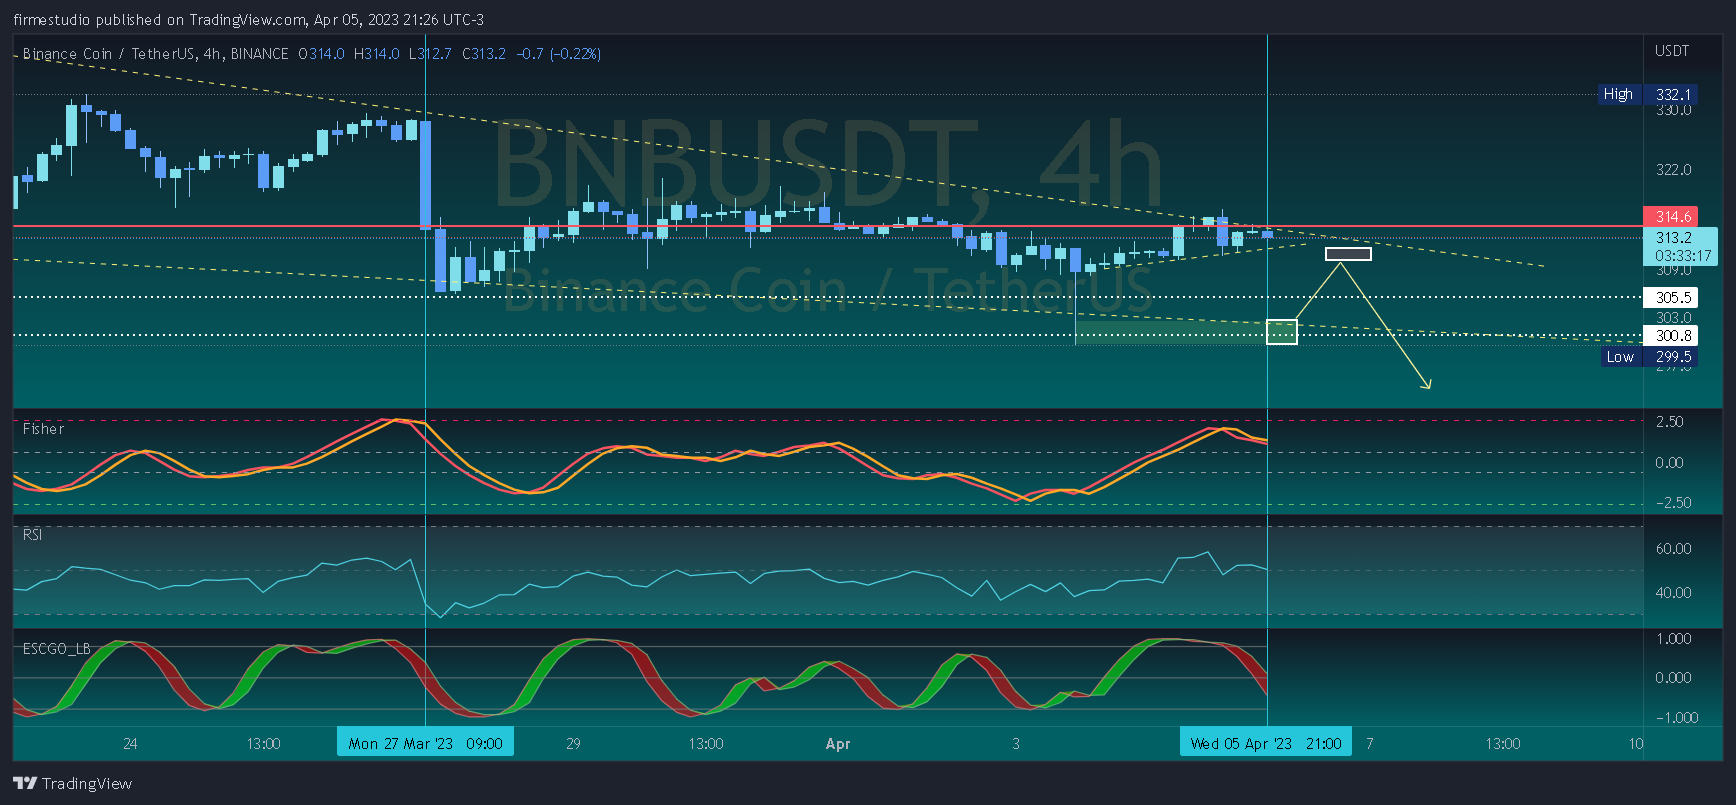Click the RSI indicator title
Image resolution: width=1736 pixels, height=805 pixels.
pyautogui.click(x=32, y=534)
